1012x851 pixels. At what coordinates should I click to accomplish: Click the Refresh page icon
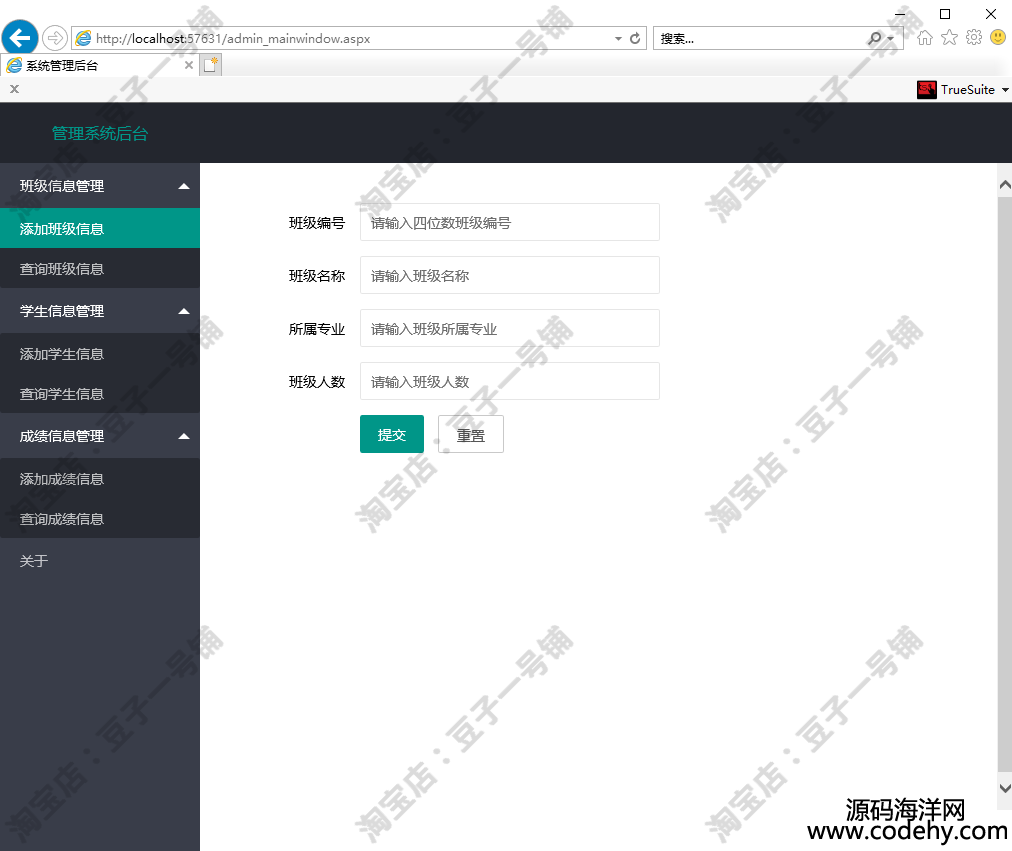tap(635, 38)
